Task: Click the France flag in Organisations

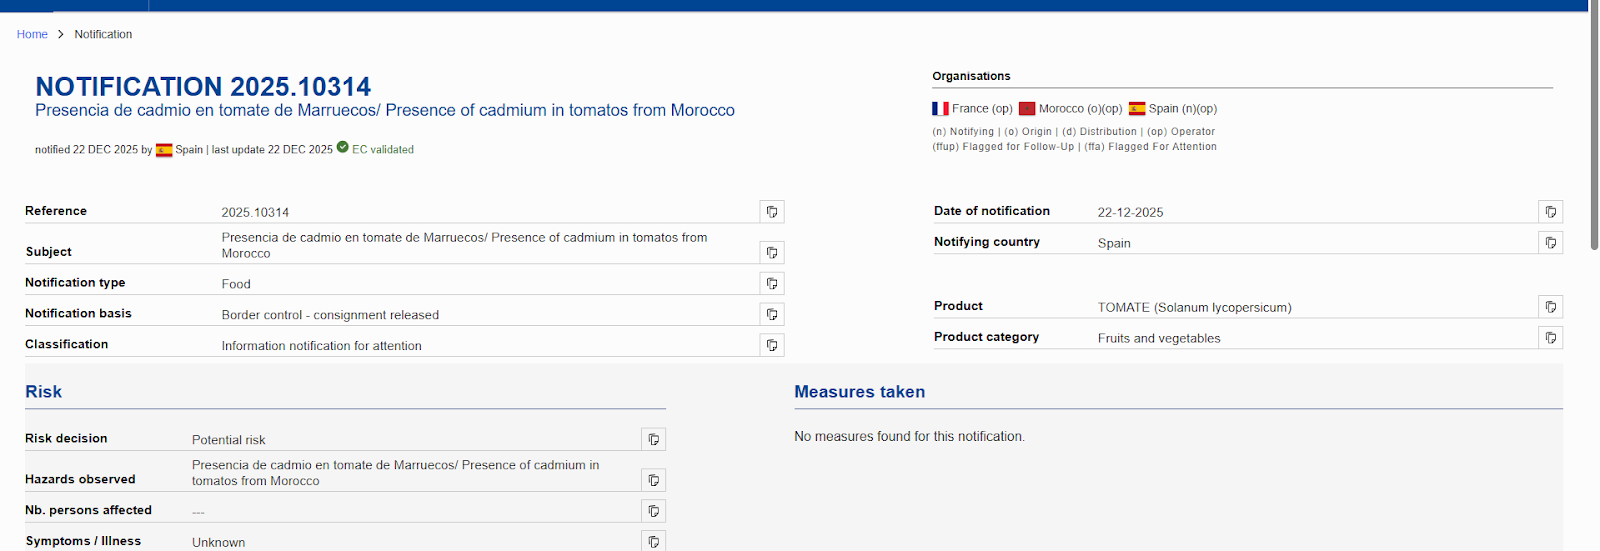Action: [940, 109]
